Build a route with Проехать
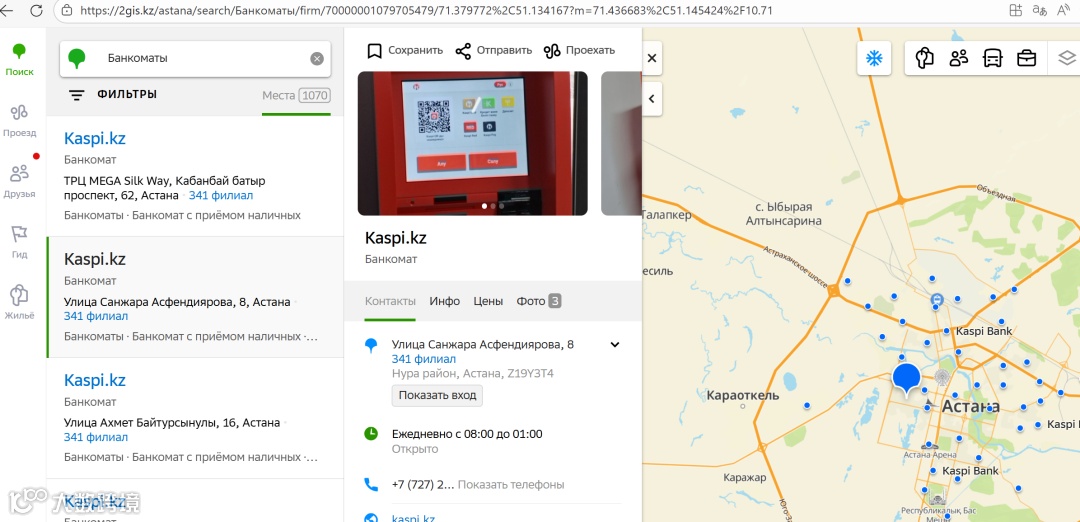This screenshot has width=1080, height=522. click(579, 50)
